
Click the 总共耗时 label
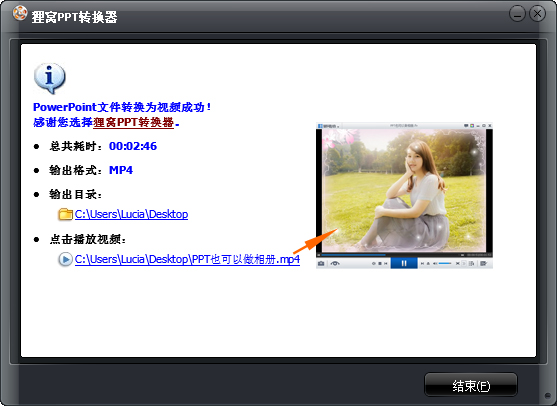pos(76,146)
